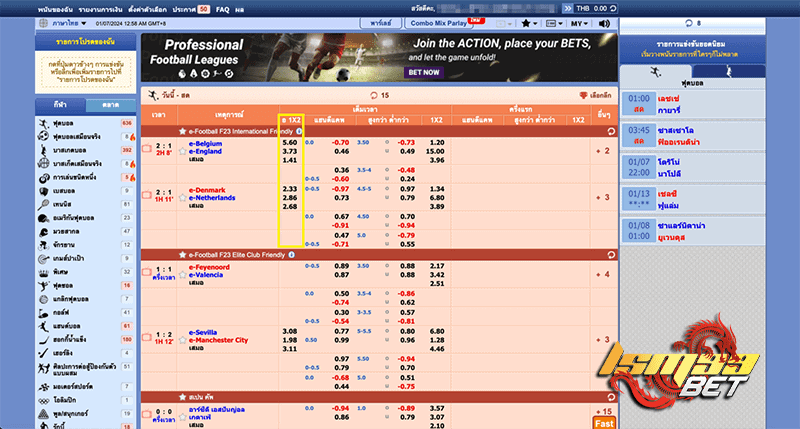Open the announcements menu with badge 50
This screenshot has width=800, height=429.
pyautogui.click(x=191, y=9)
